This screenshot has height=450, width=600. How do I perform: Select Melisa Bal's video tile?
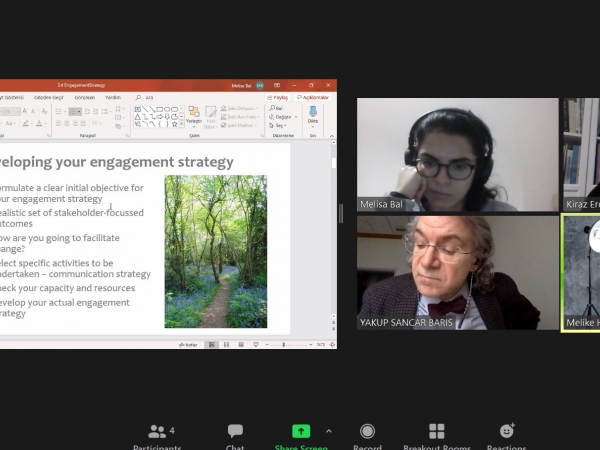[458, 155]
